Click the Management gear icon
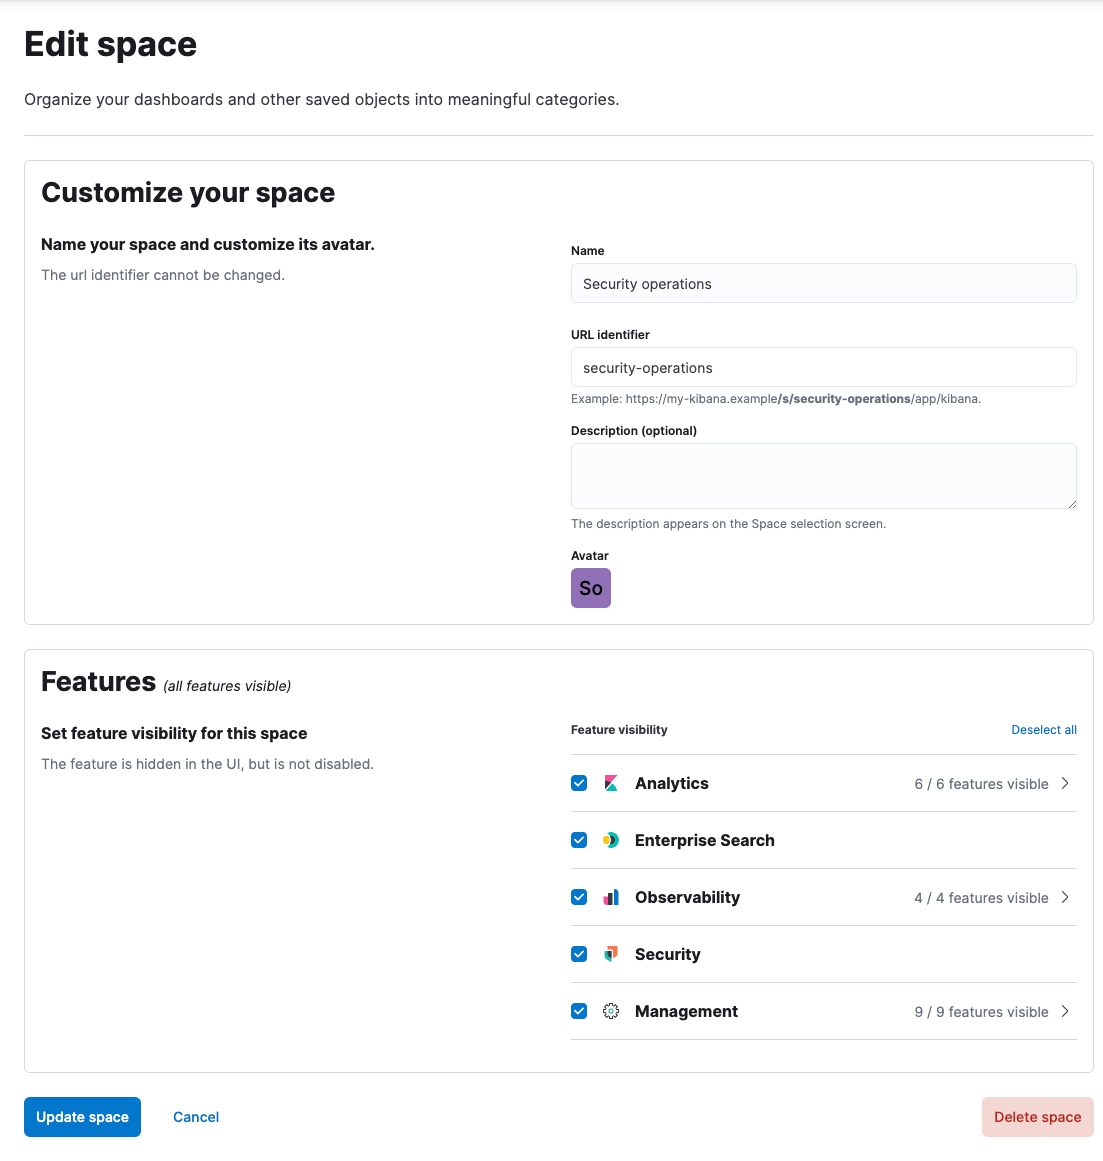 point(611,1012)
